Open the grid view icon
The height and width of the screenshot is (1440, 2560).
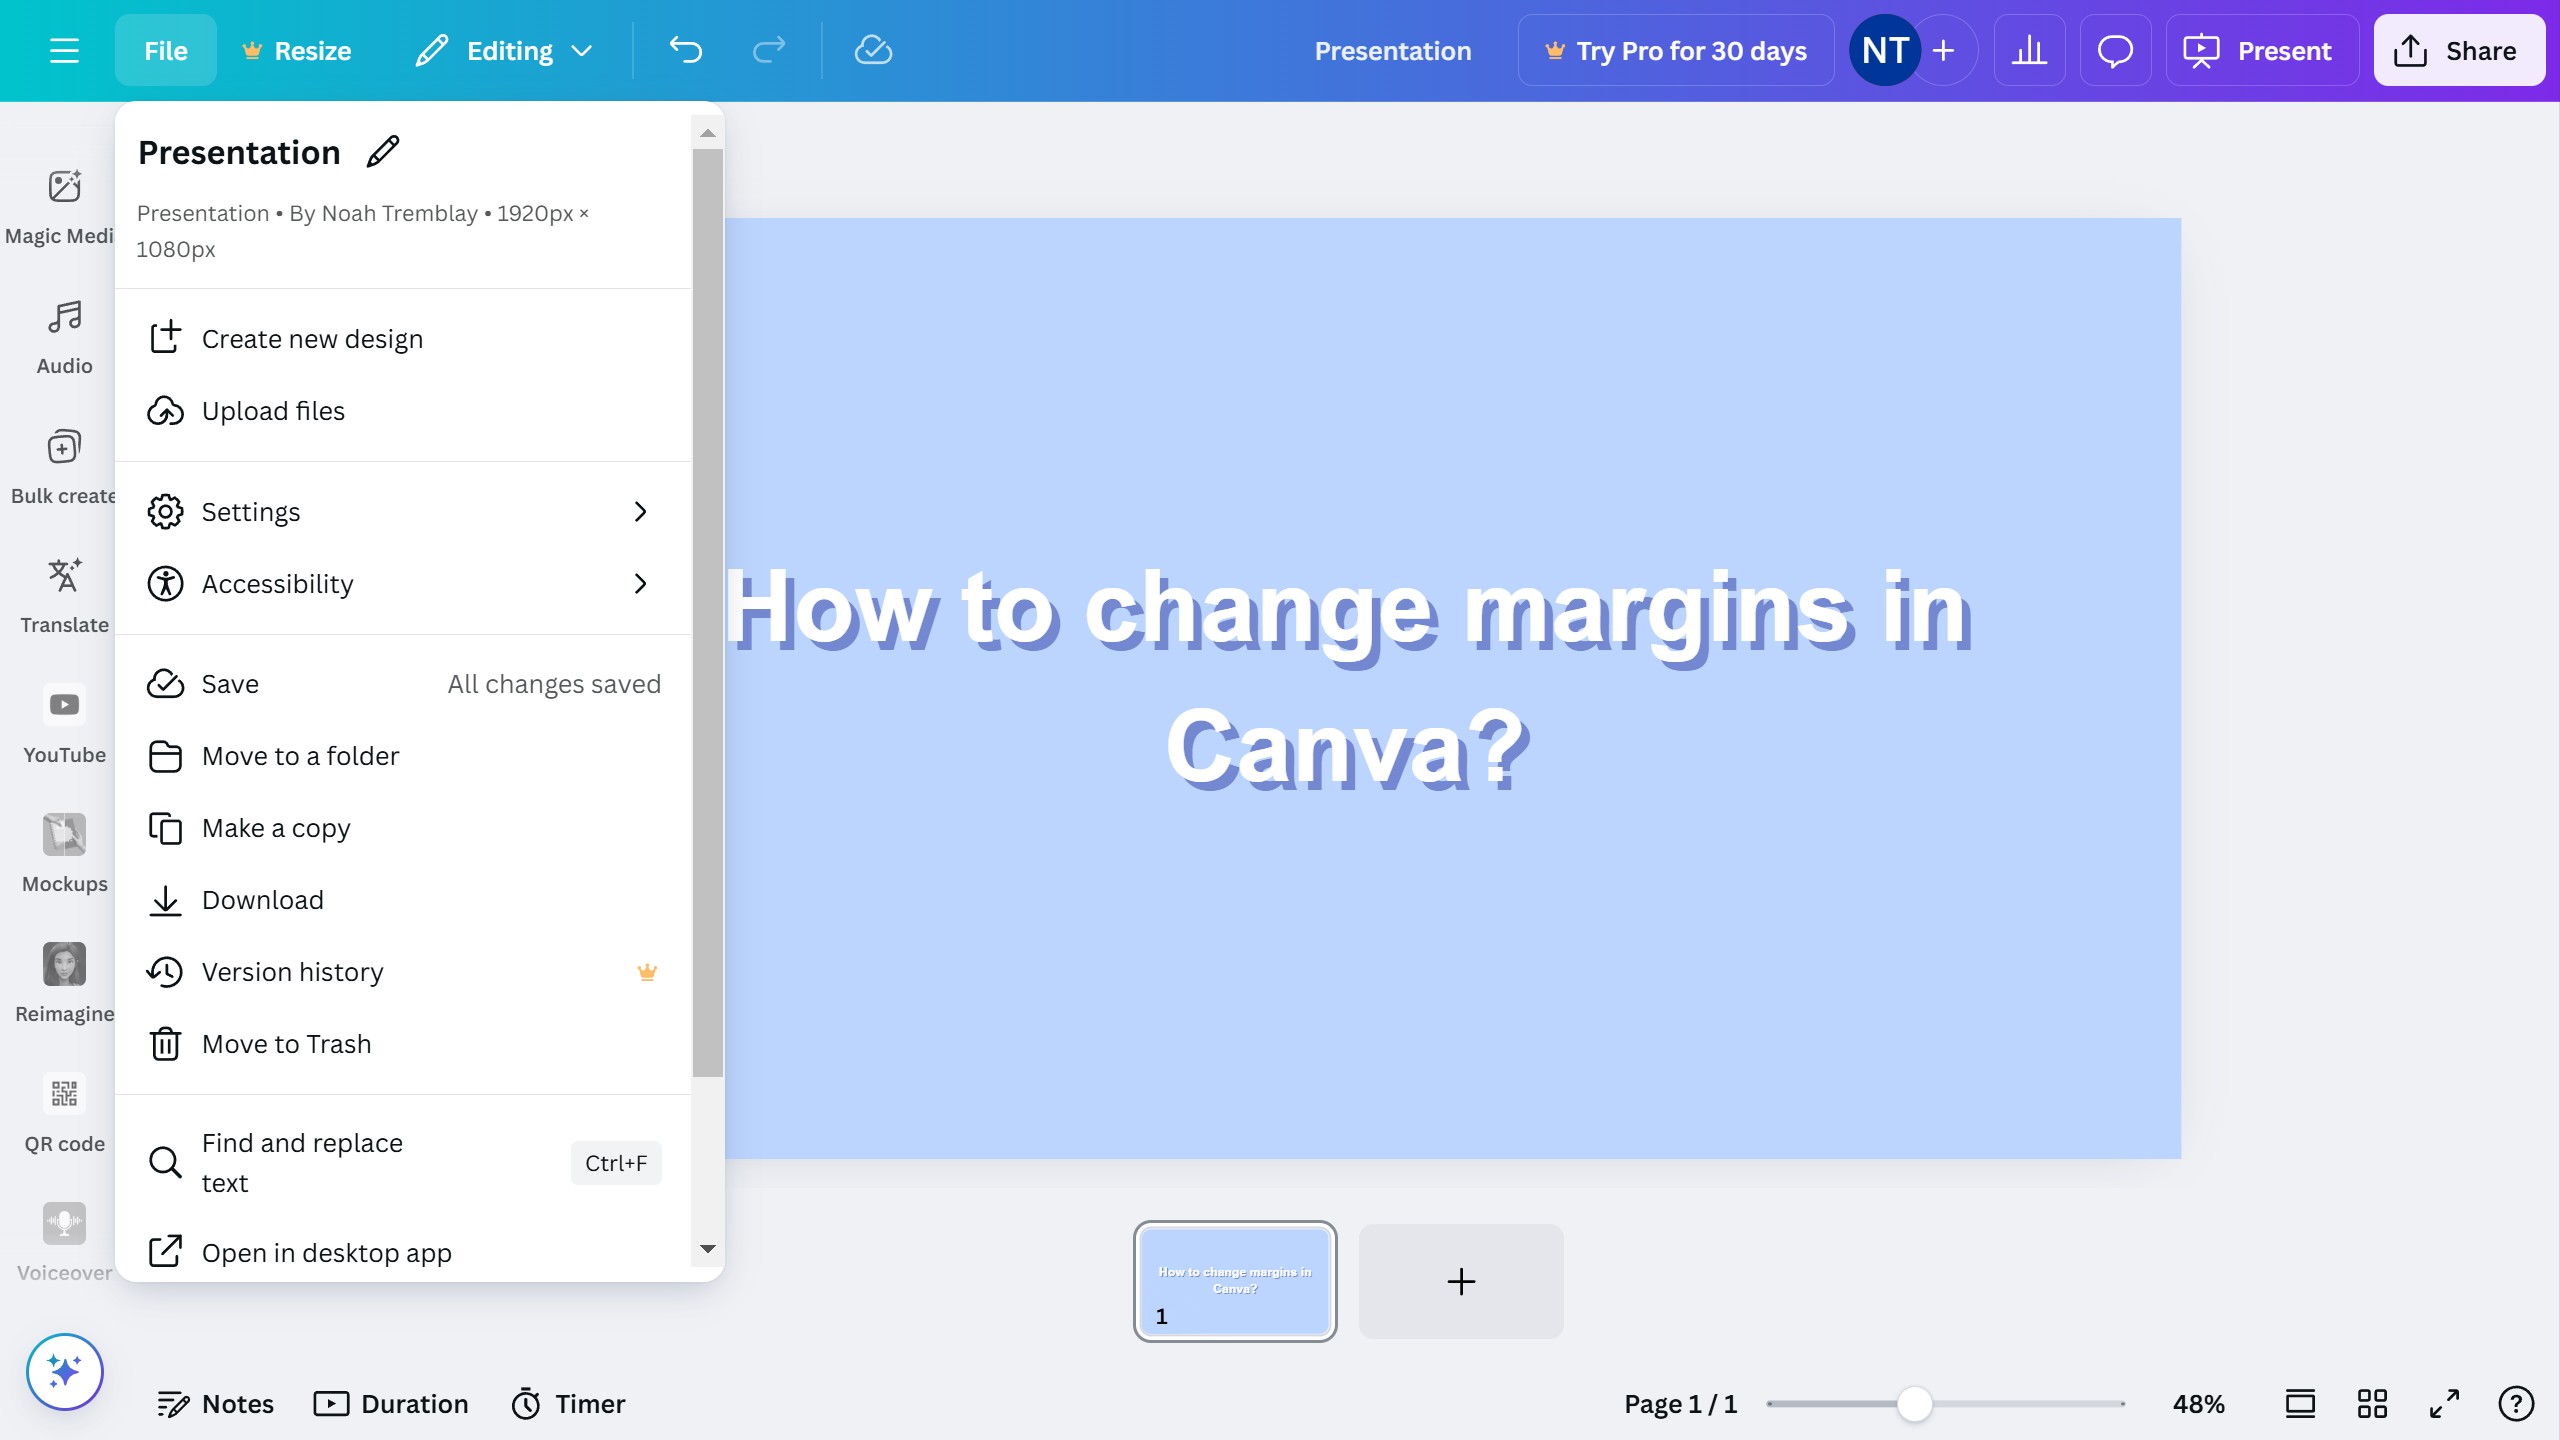coord(2372,1404)
